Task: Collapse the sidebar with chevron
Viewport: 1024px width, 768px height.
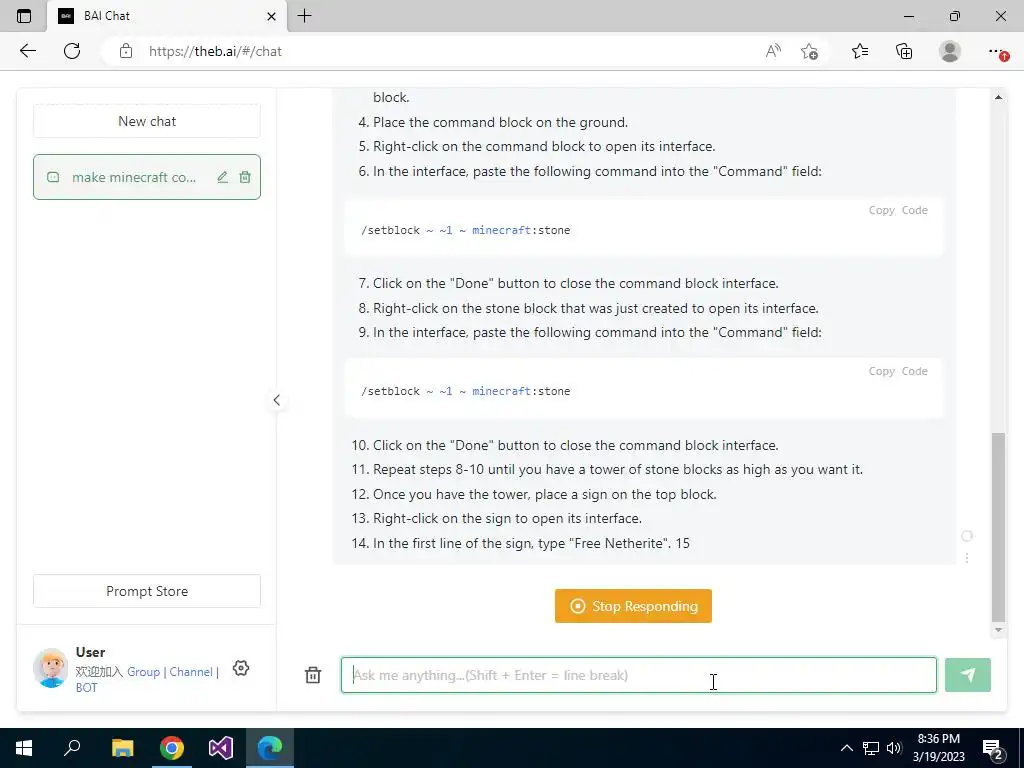Action: tap(277, 400)
